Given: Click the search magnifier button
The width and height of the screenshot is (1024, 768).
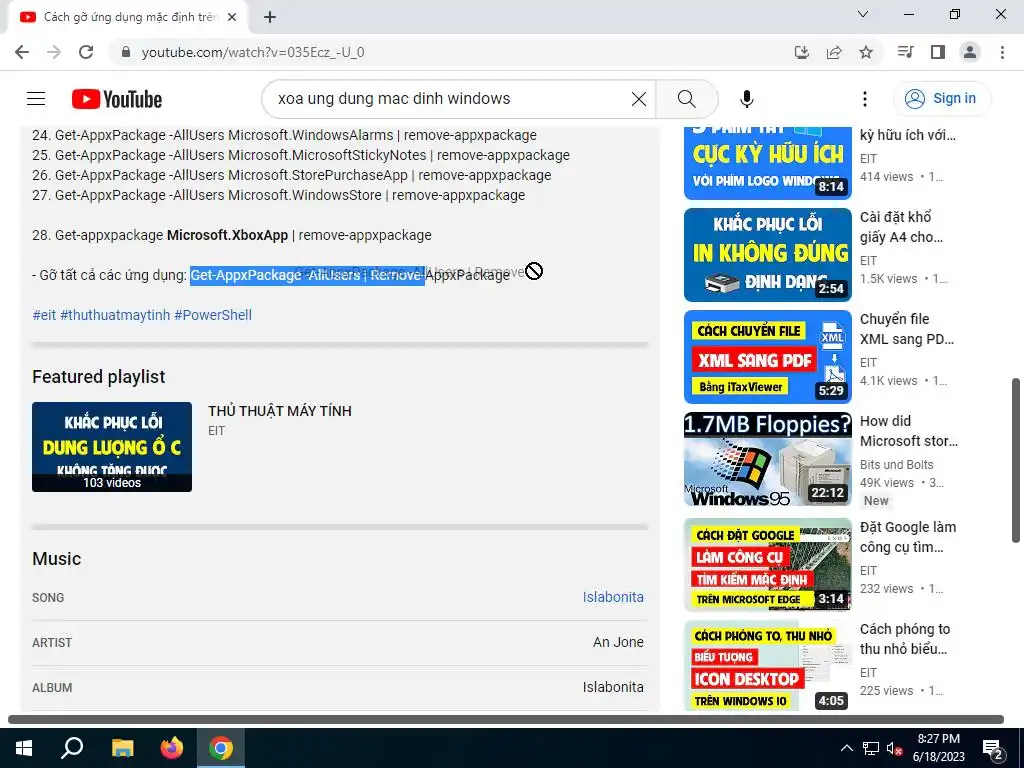Looking at the screenshot, I should 686,99.
